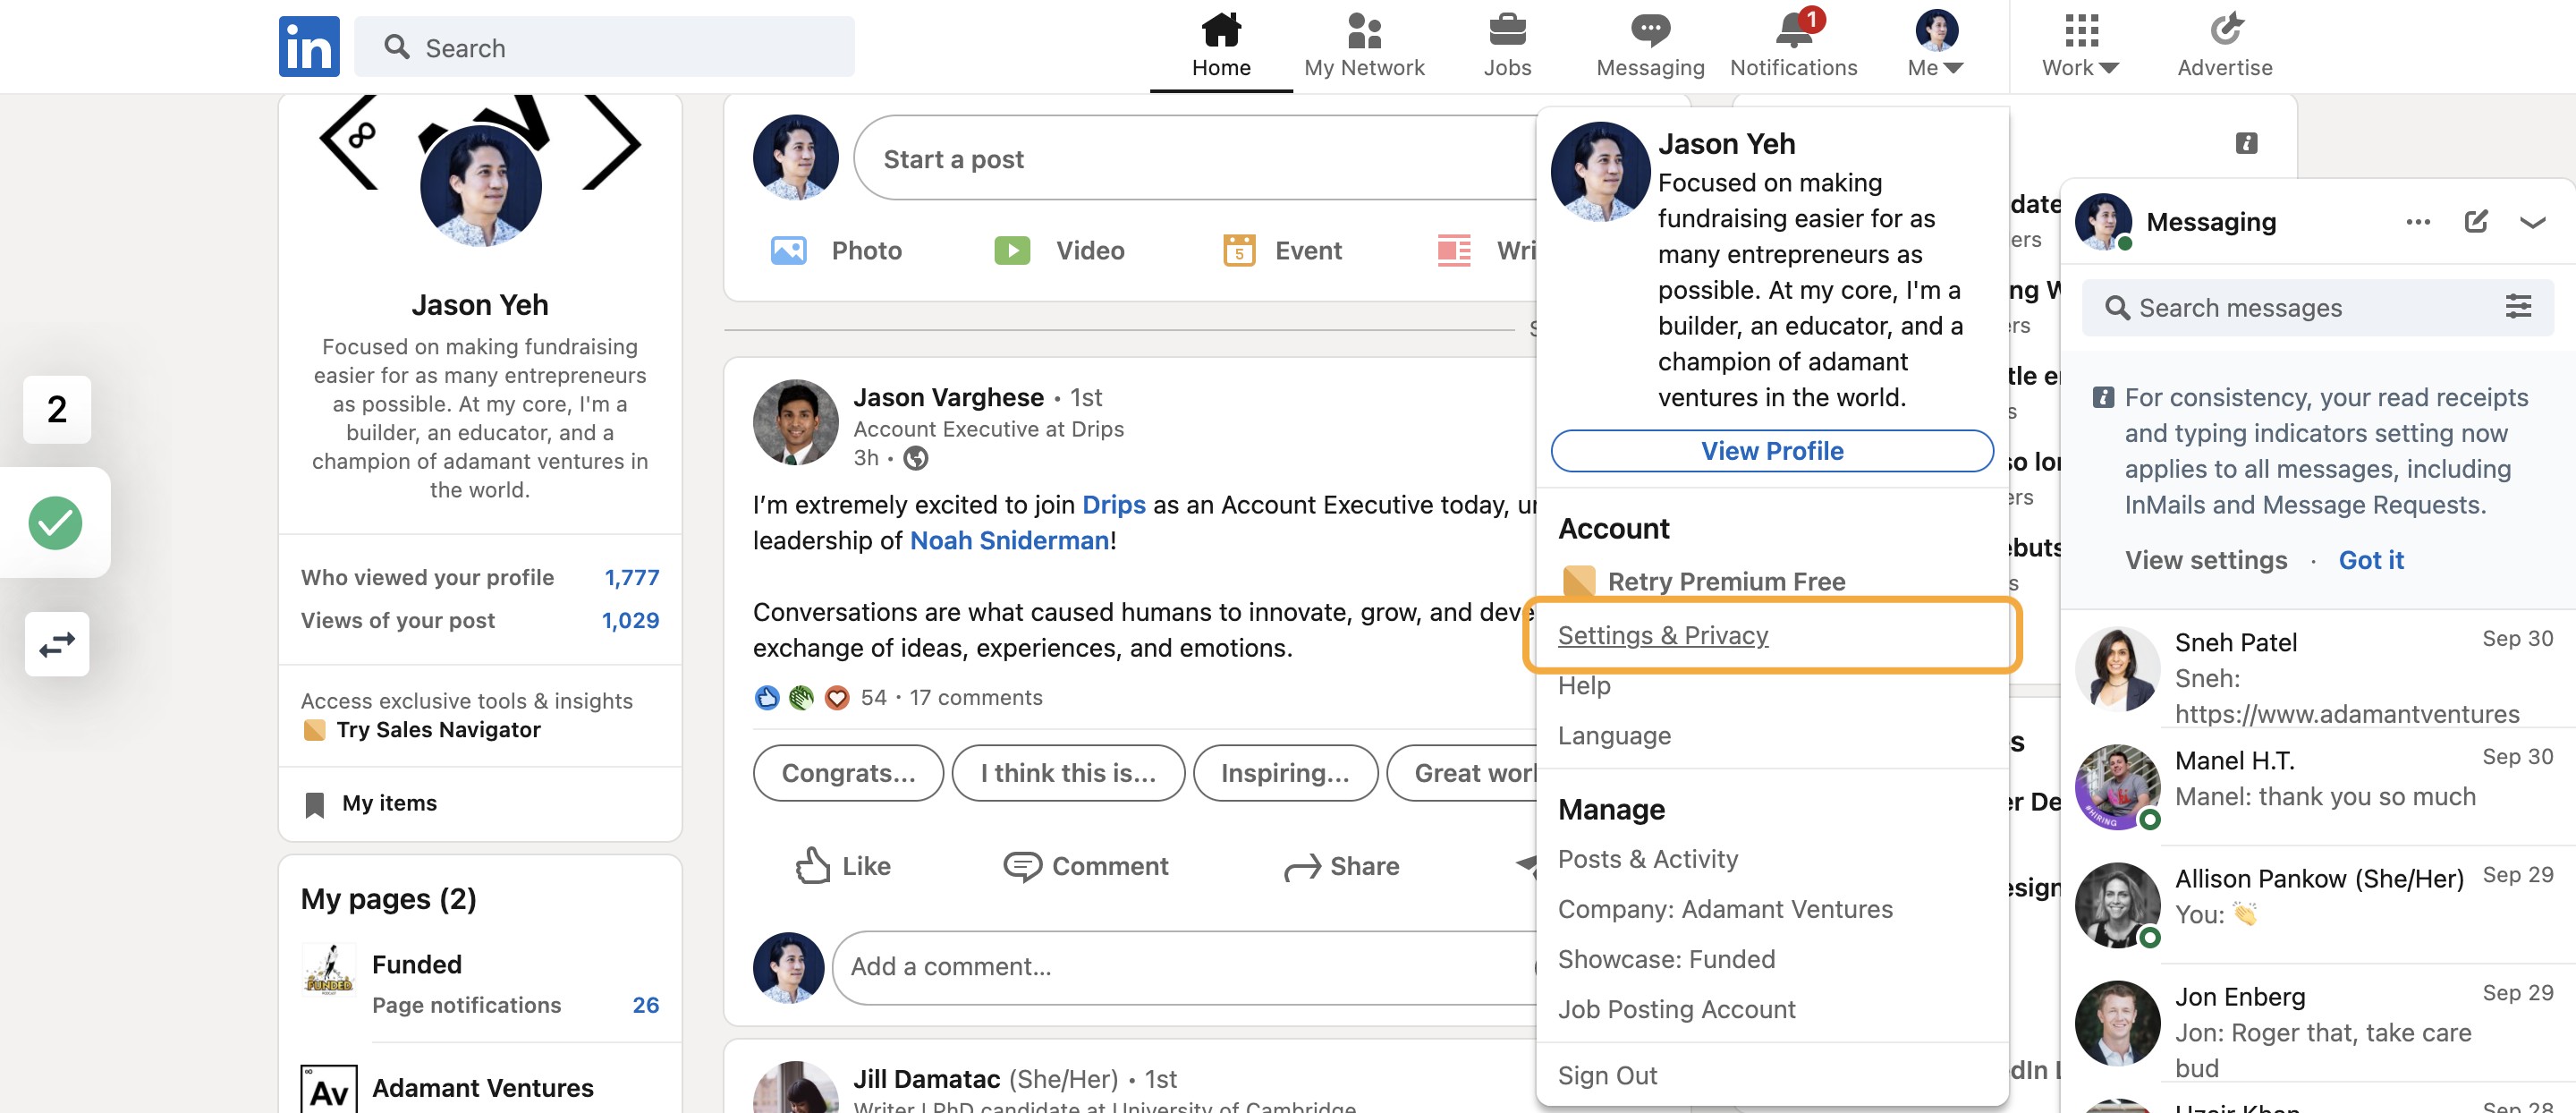Expand the Work apps dropdown
Image resolution: width=2576 pixels, height=1113 pixels.
(2080, 46)
